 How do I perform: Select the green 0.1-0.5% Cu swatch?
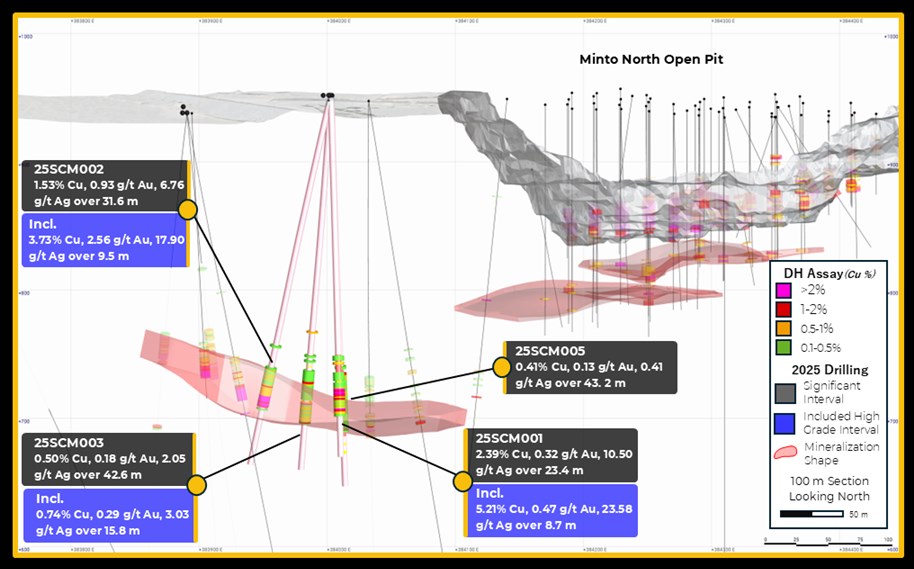pyautogui.click(x=784, y=347)
